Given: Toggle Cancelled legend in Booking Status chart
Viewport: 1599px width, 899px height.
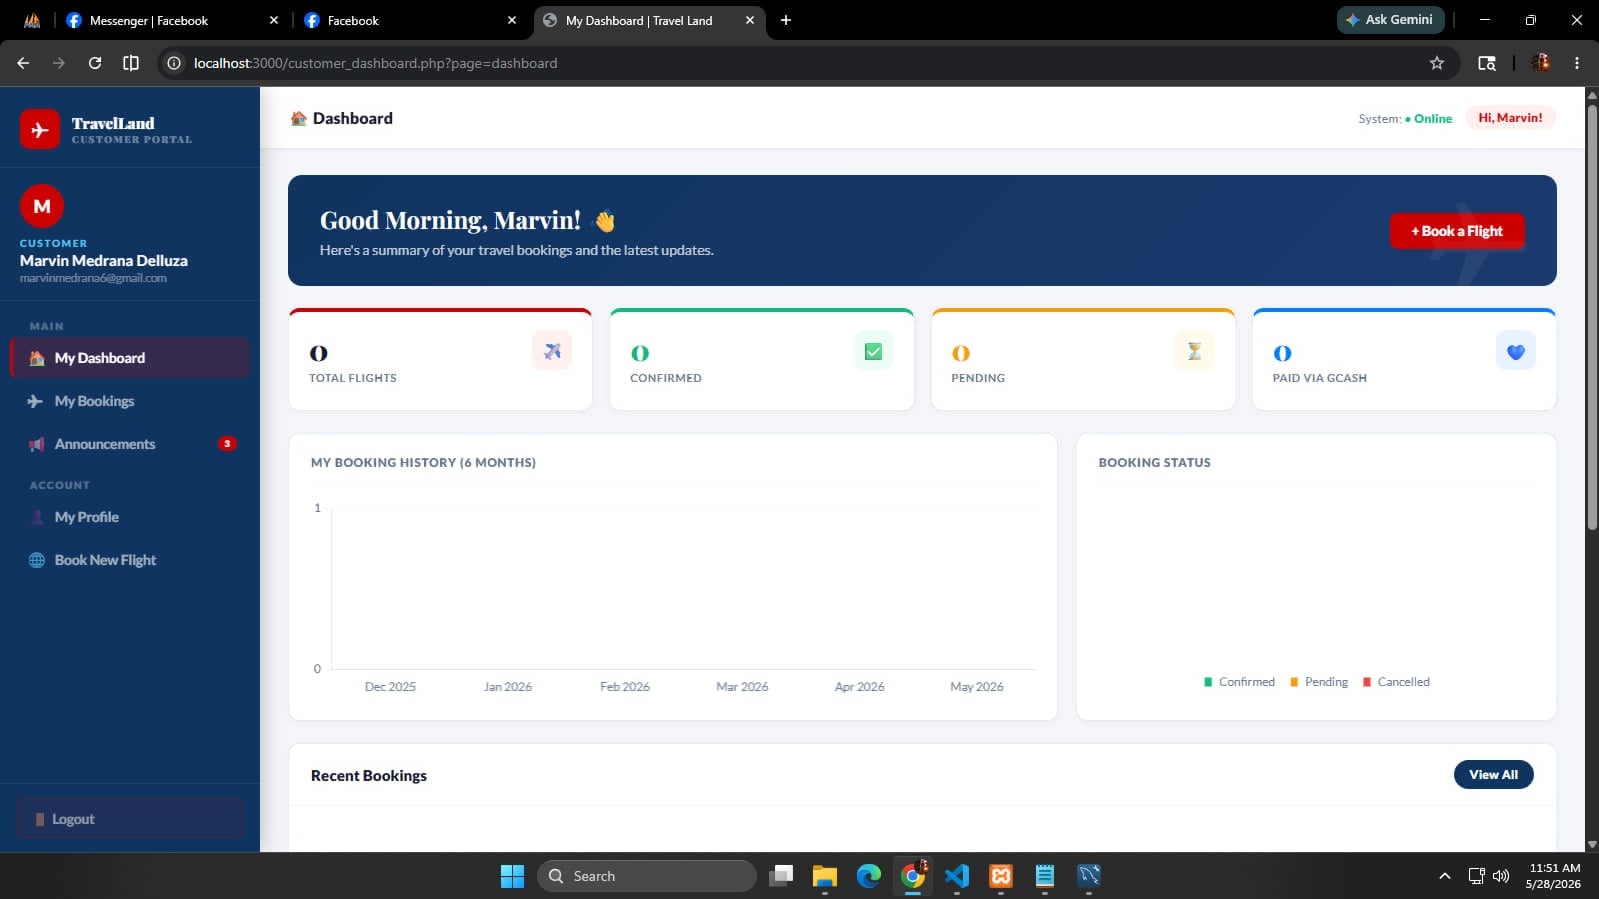Looking at the screenshot, I should click(1396, 682).
